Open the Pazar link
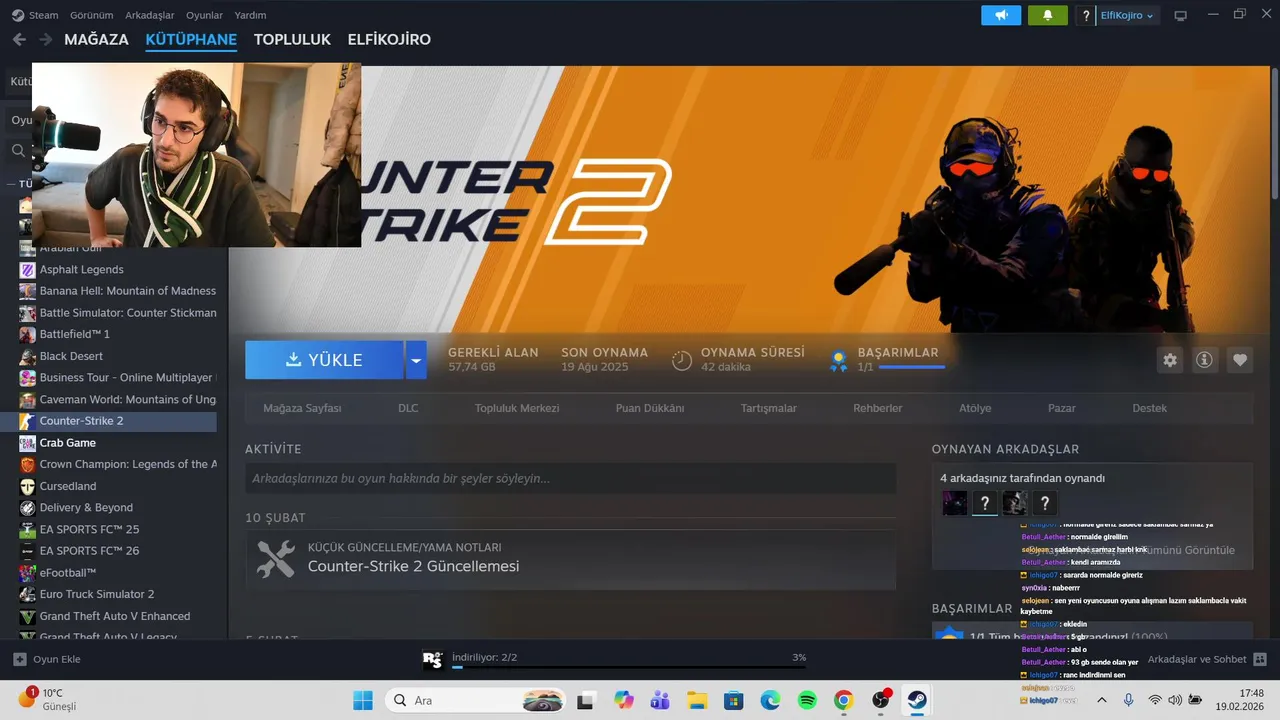Viewport: 1280px width, 720px height. [1062, 408]
